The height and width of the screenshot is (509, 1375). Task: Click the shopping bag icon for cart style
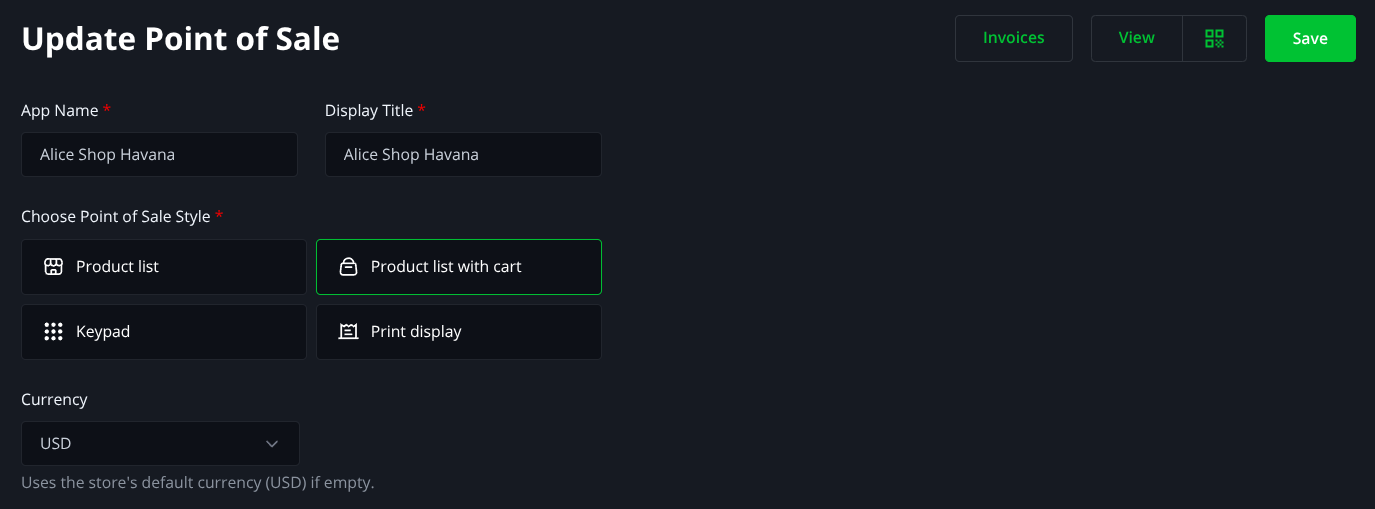[348, 267]
